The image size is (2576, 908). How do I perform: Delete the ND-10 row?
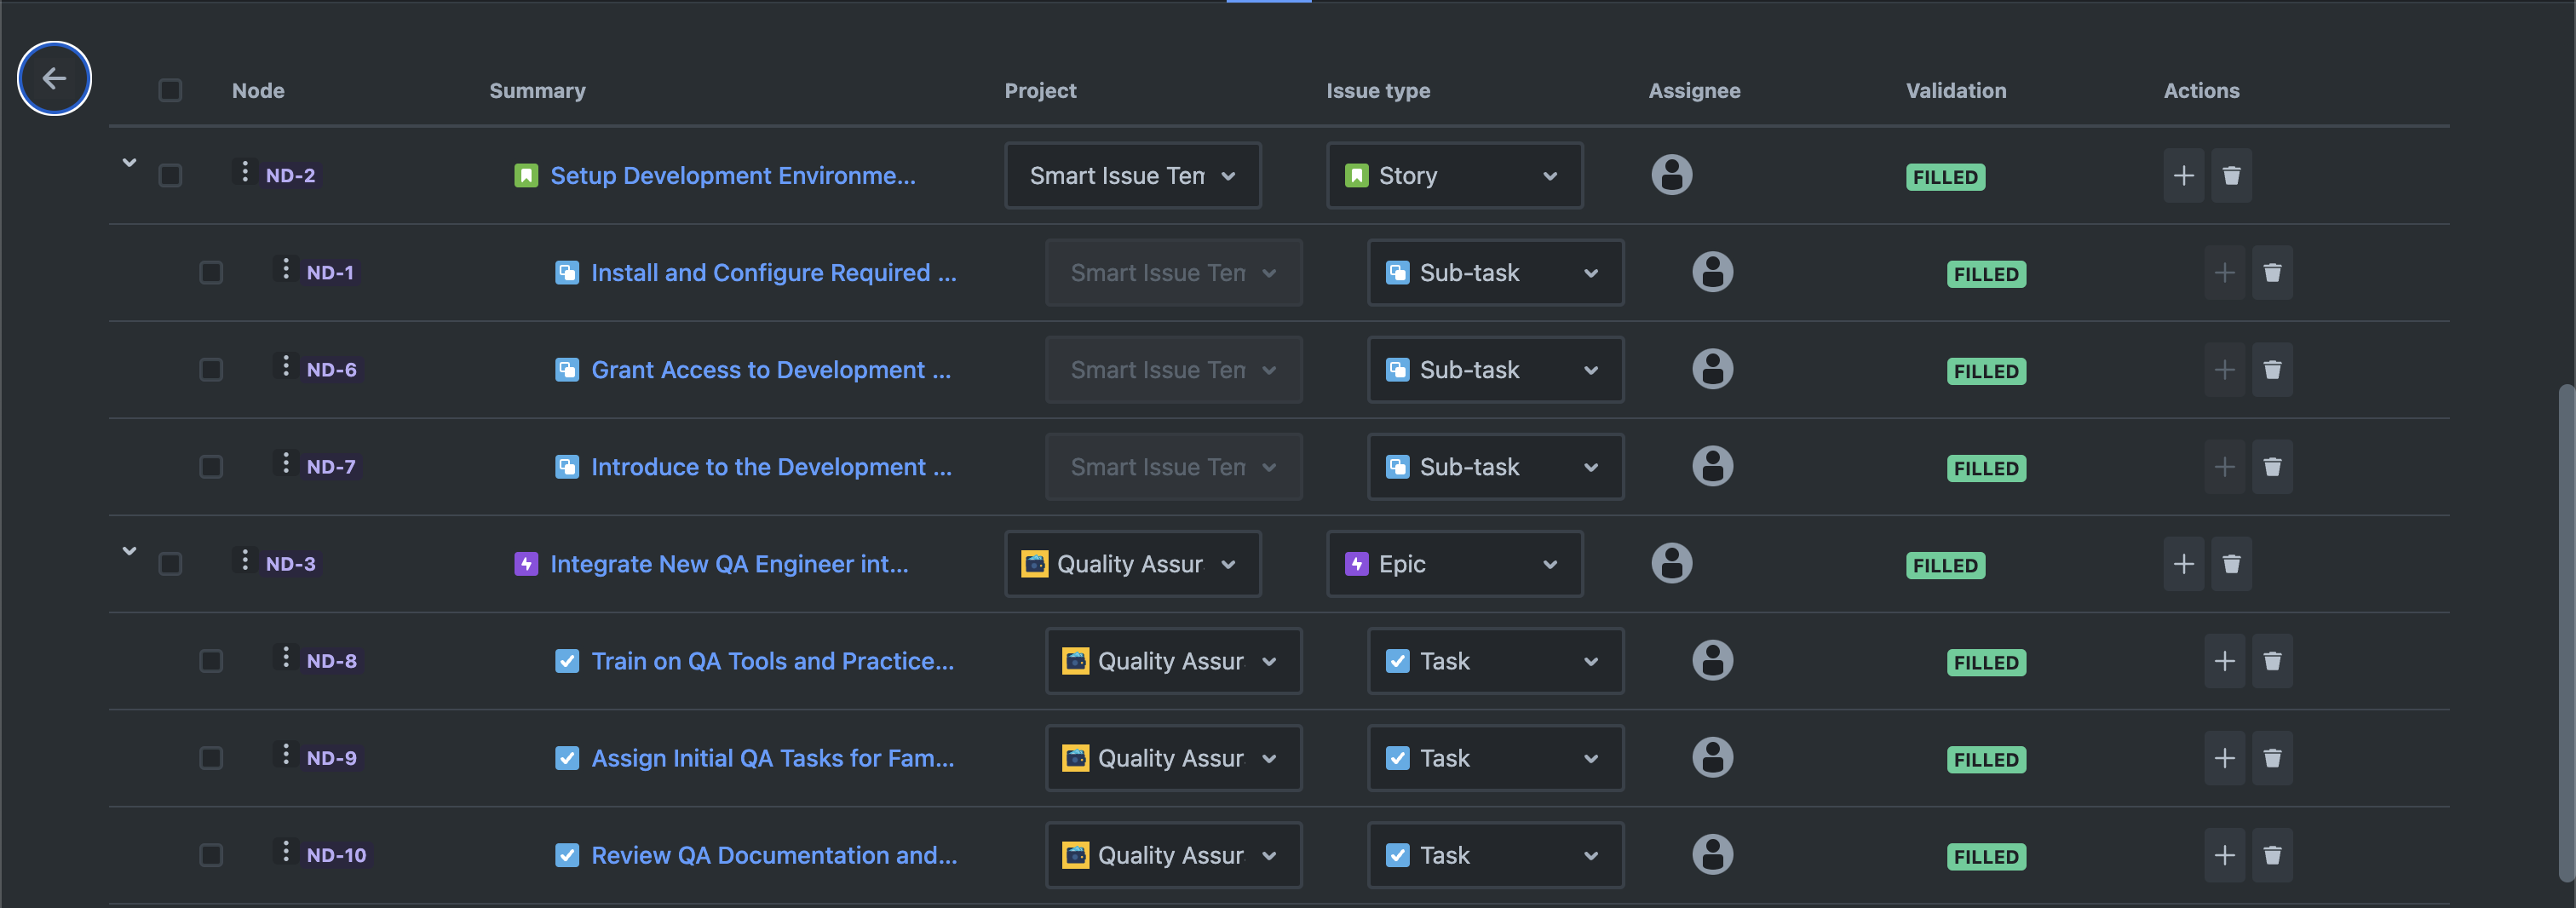click(2272, 855)
